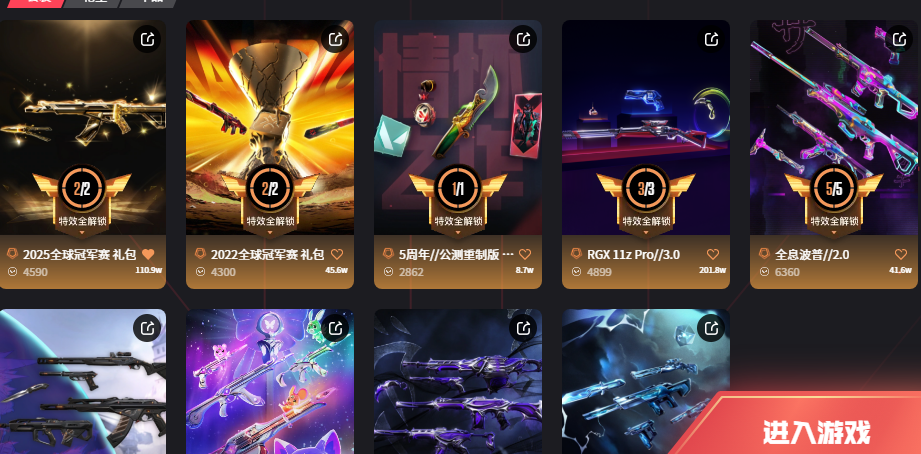
Task: Share the 全息波普//2.0 bundle
Action: [x=899, y=39]
